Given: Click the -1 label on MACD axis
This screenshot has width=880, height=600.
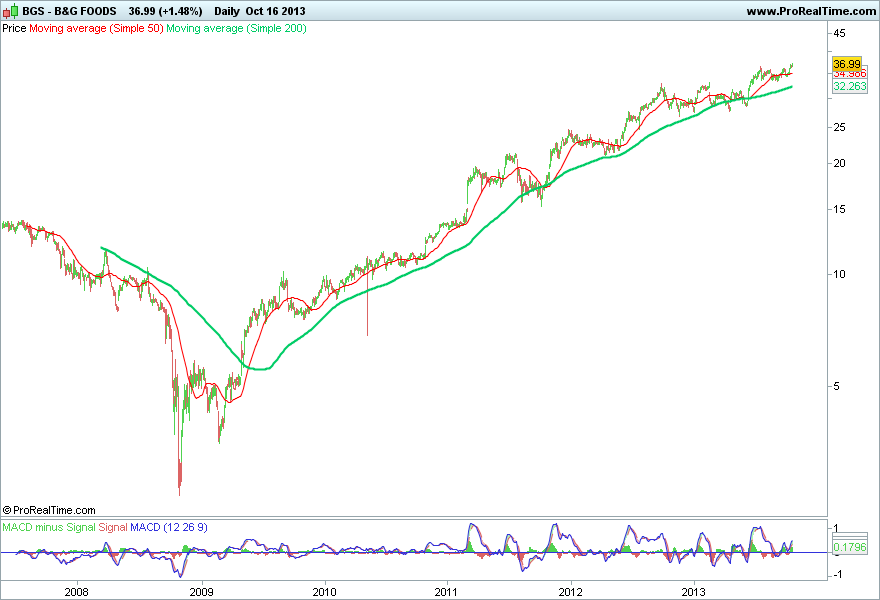Looking at the screenshot, I should [x=837, y=574].
